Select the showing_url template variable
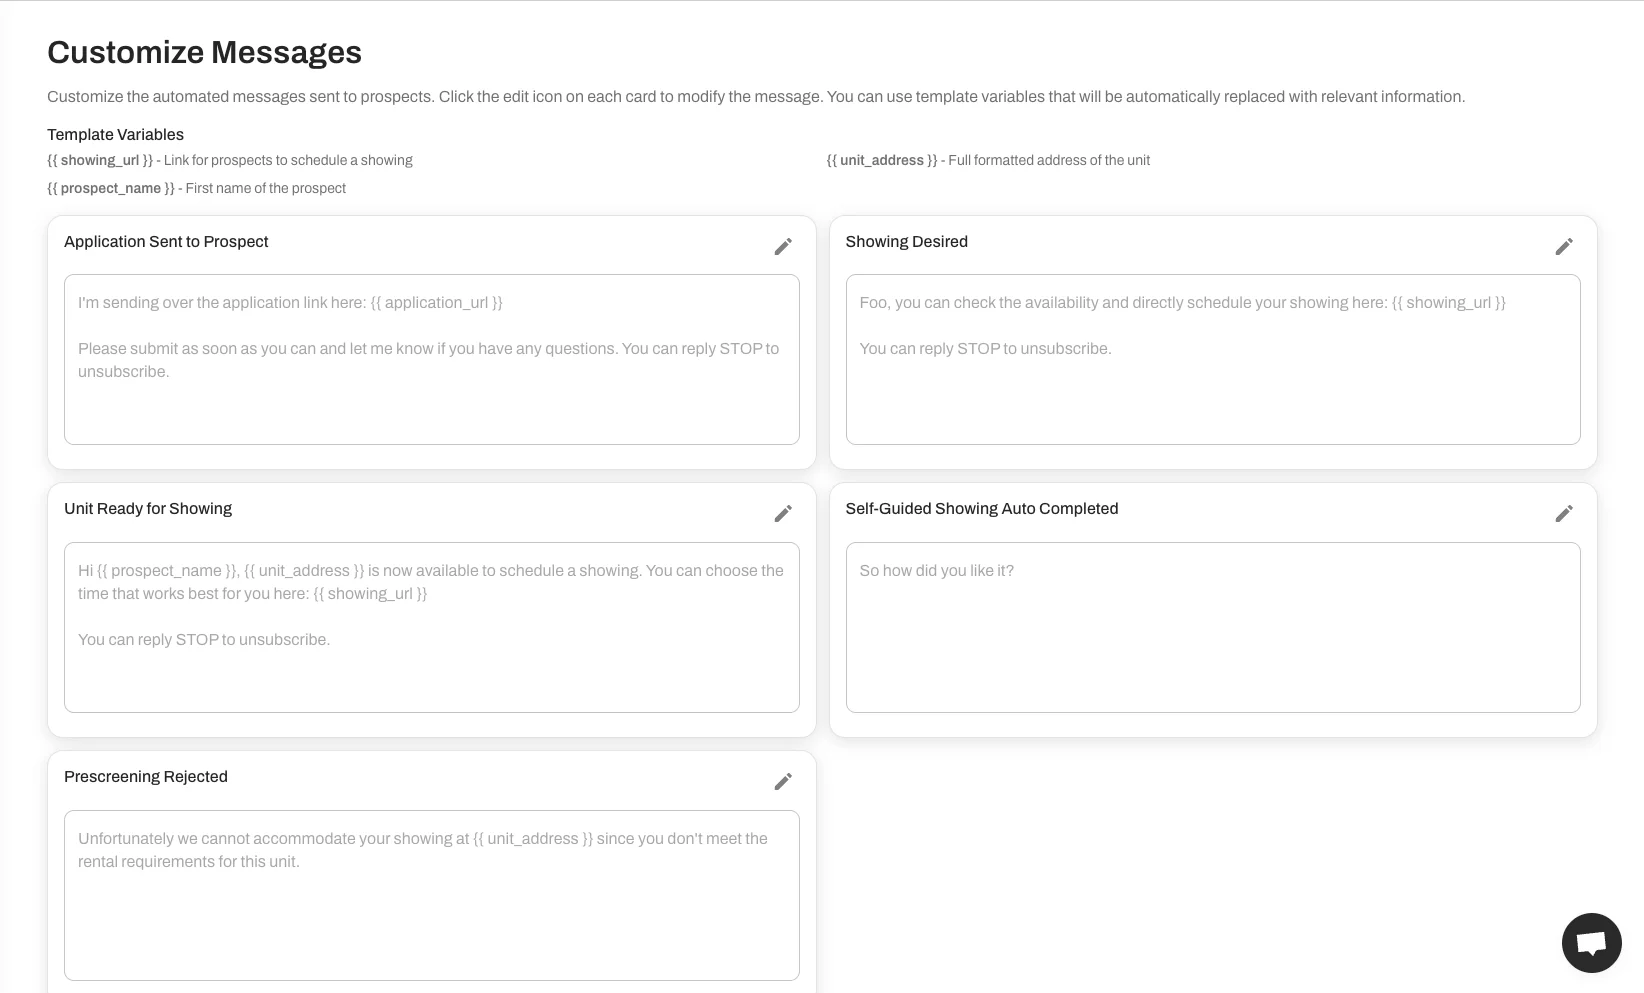This screenshot has height=993, width=1644. pos(100,160)
